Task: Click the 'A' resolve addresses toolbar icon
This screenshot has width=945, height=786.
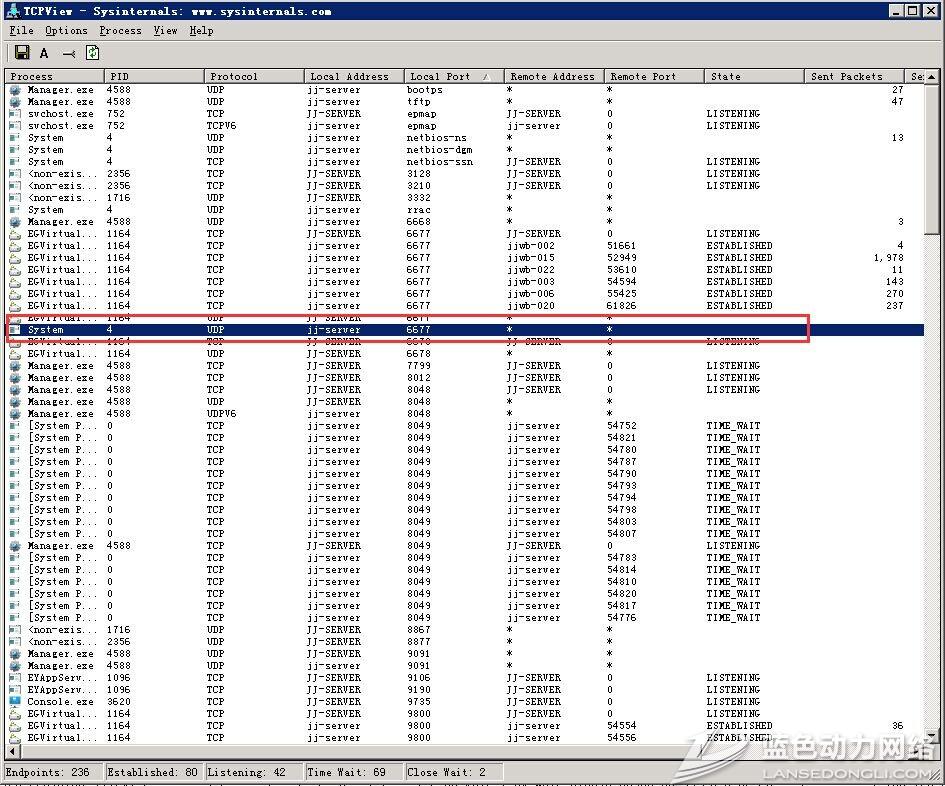Action: pos(44,53)
